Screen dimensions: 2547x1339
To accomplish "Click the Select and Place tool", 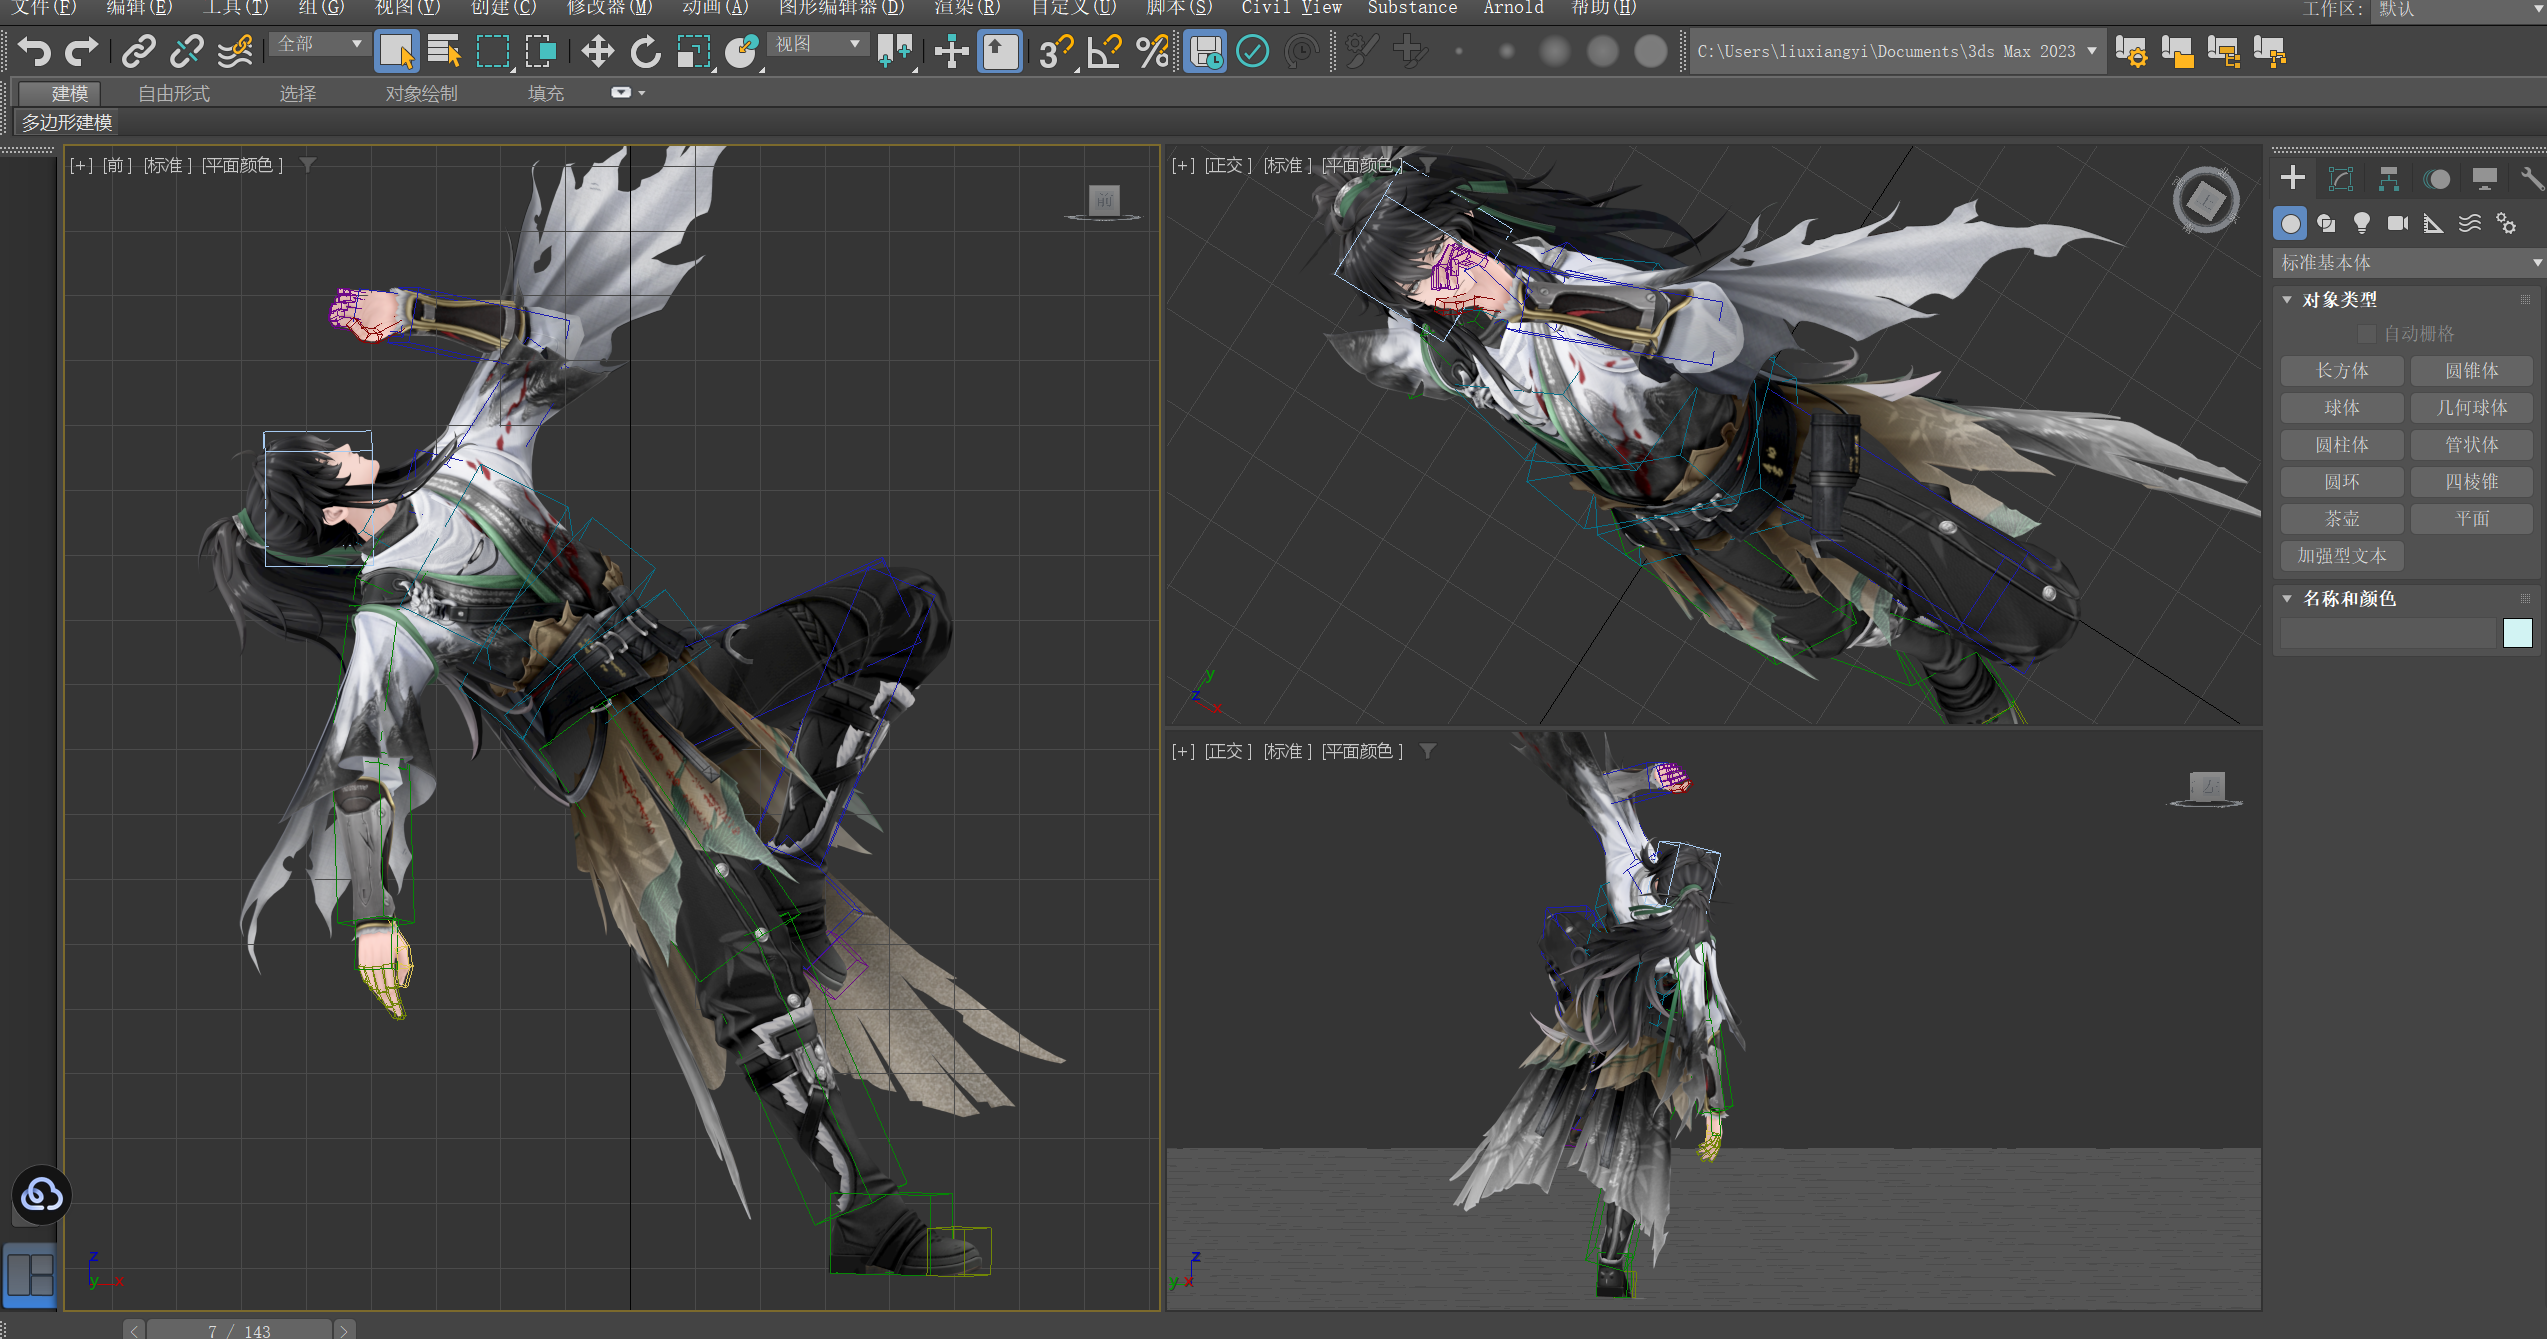I will coord(742,51).
